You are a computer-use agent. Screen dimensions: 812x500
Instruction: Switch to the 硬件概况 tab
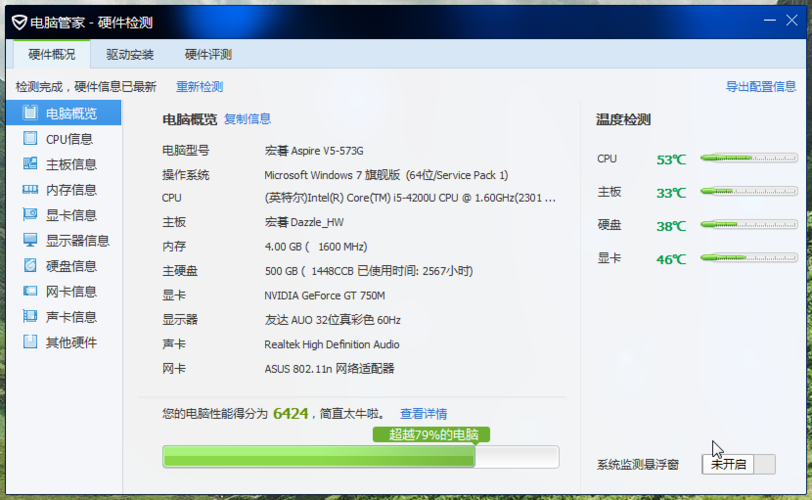pos(52,54)
